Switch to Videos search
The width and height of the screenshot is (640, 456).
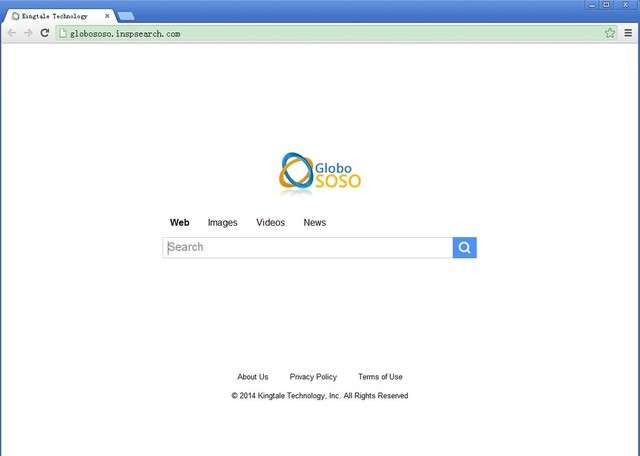(271, 222)
